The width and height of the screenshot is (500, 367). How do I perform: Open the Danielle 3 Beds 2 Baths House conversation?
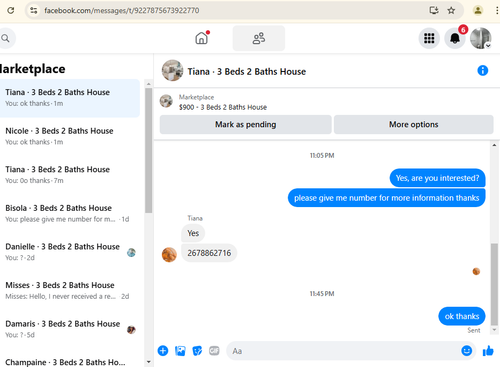point(70,252)
